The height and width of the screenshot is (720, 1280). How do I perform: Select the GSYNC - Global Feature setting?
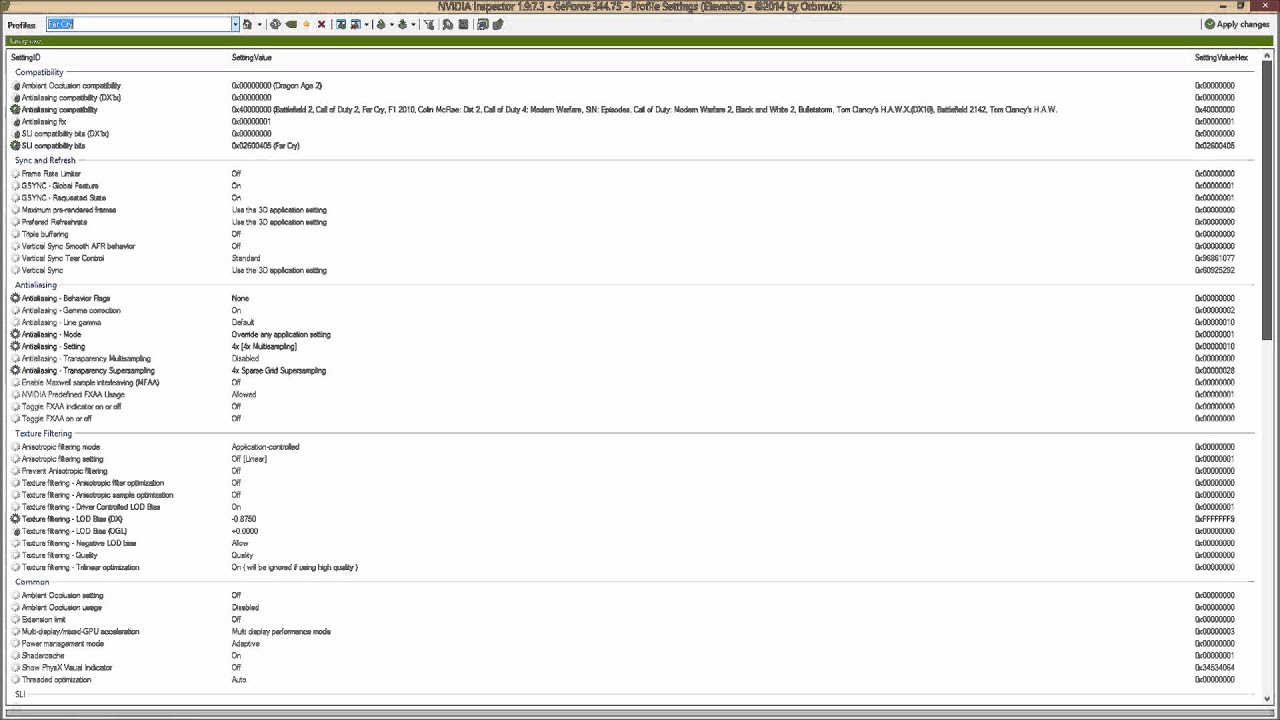[60, 186]
